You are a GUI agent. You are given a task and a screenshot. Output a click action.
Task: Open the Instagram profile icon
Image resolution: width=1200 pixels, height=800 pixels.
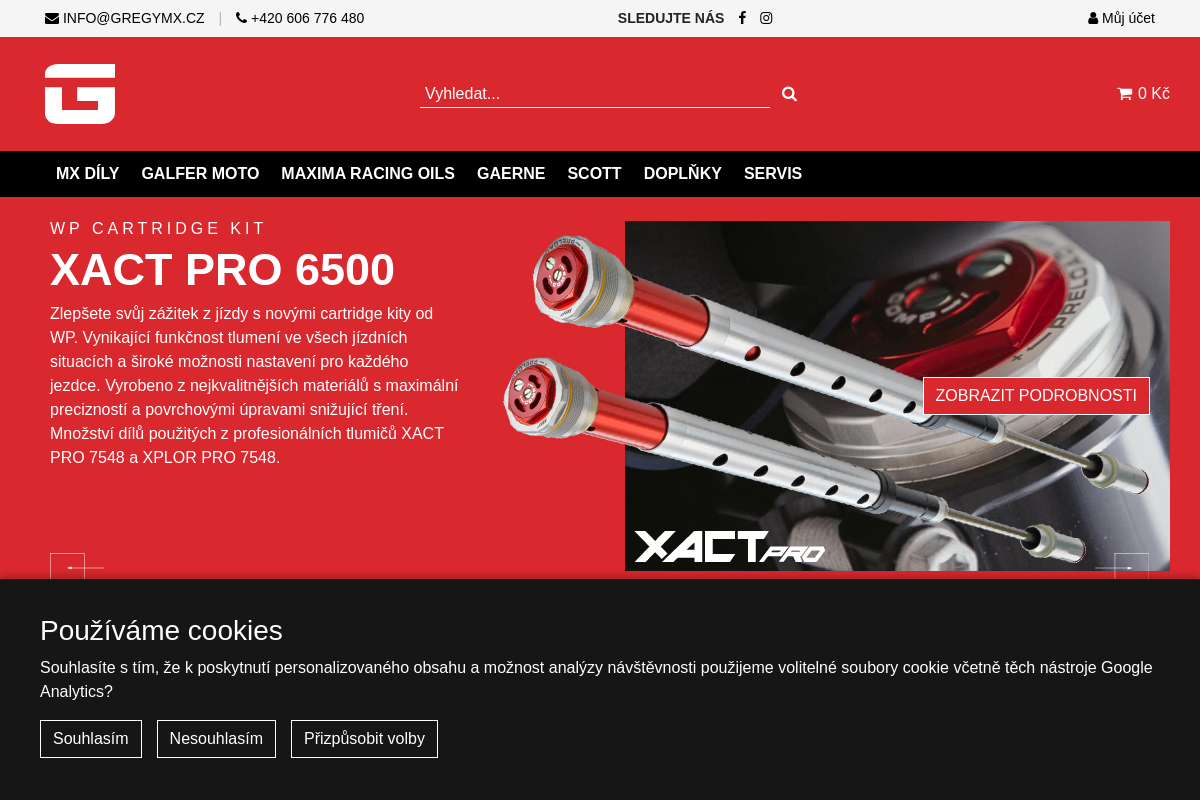pyautogui.click(x=766, y=18)
